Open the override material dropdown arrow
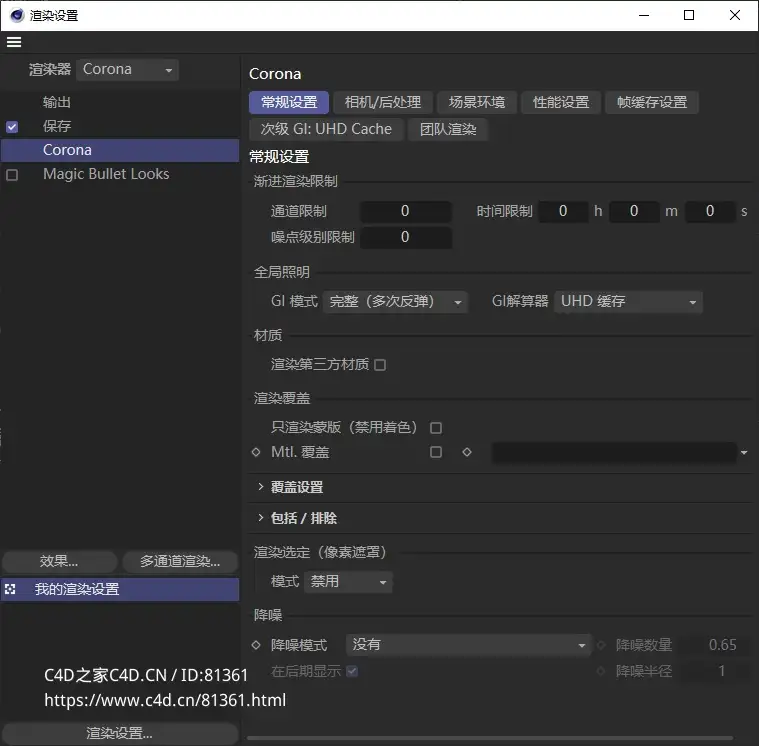This screenshot has height=746, width=759. point(744,453)
